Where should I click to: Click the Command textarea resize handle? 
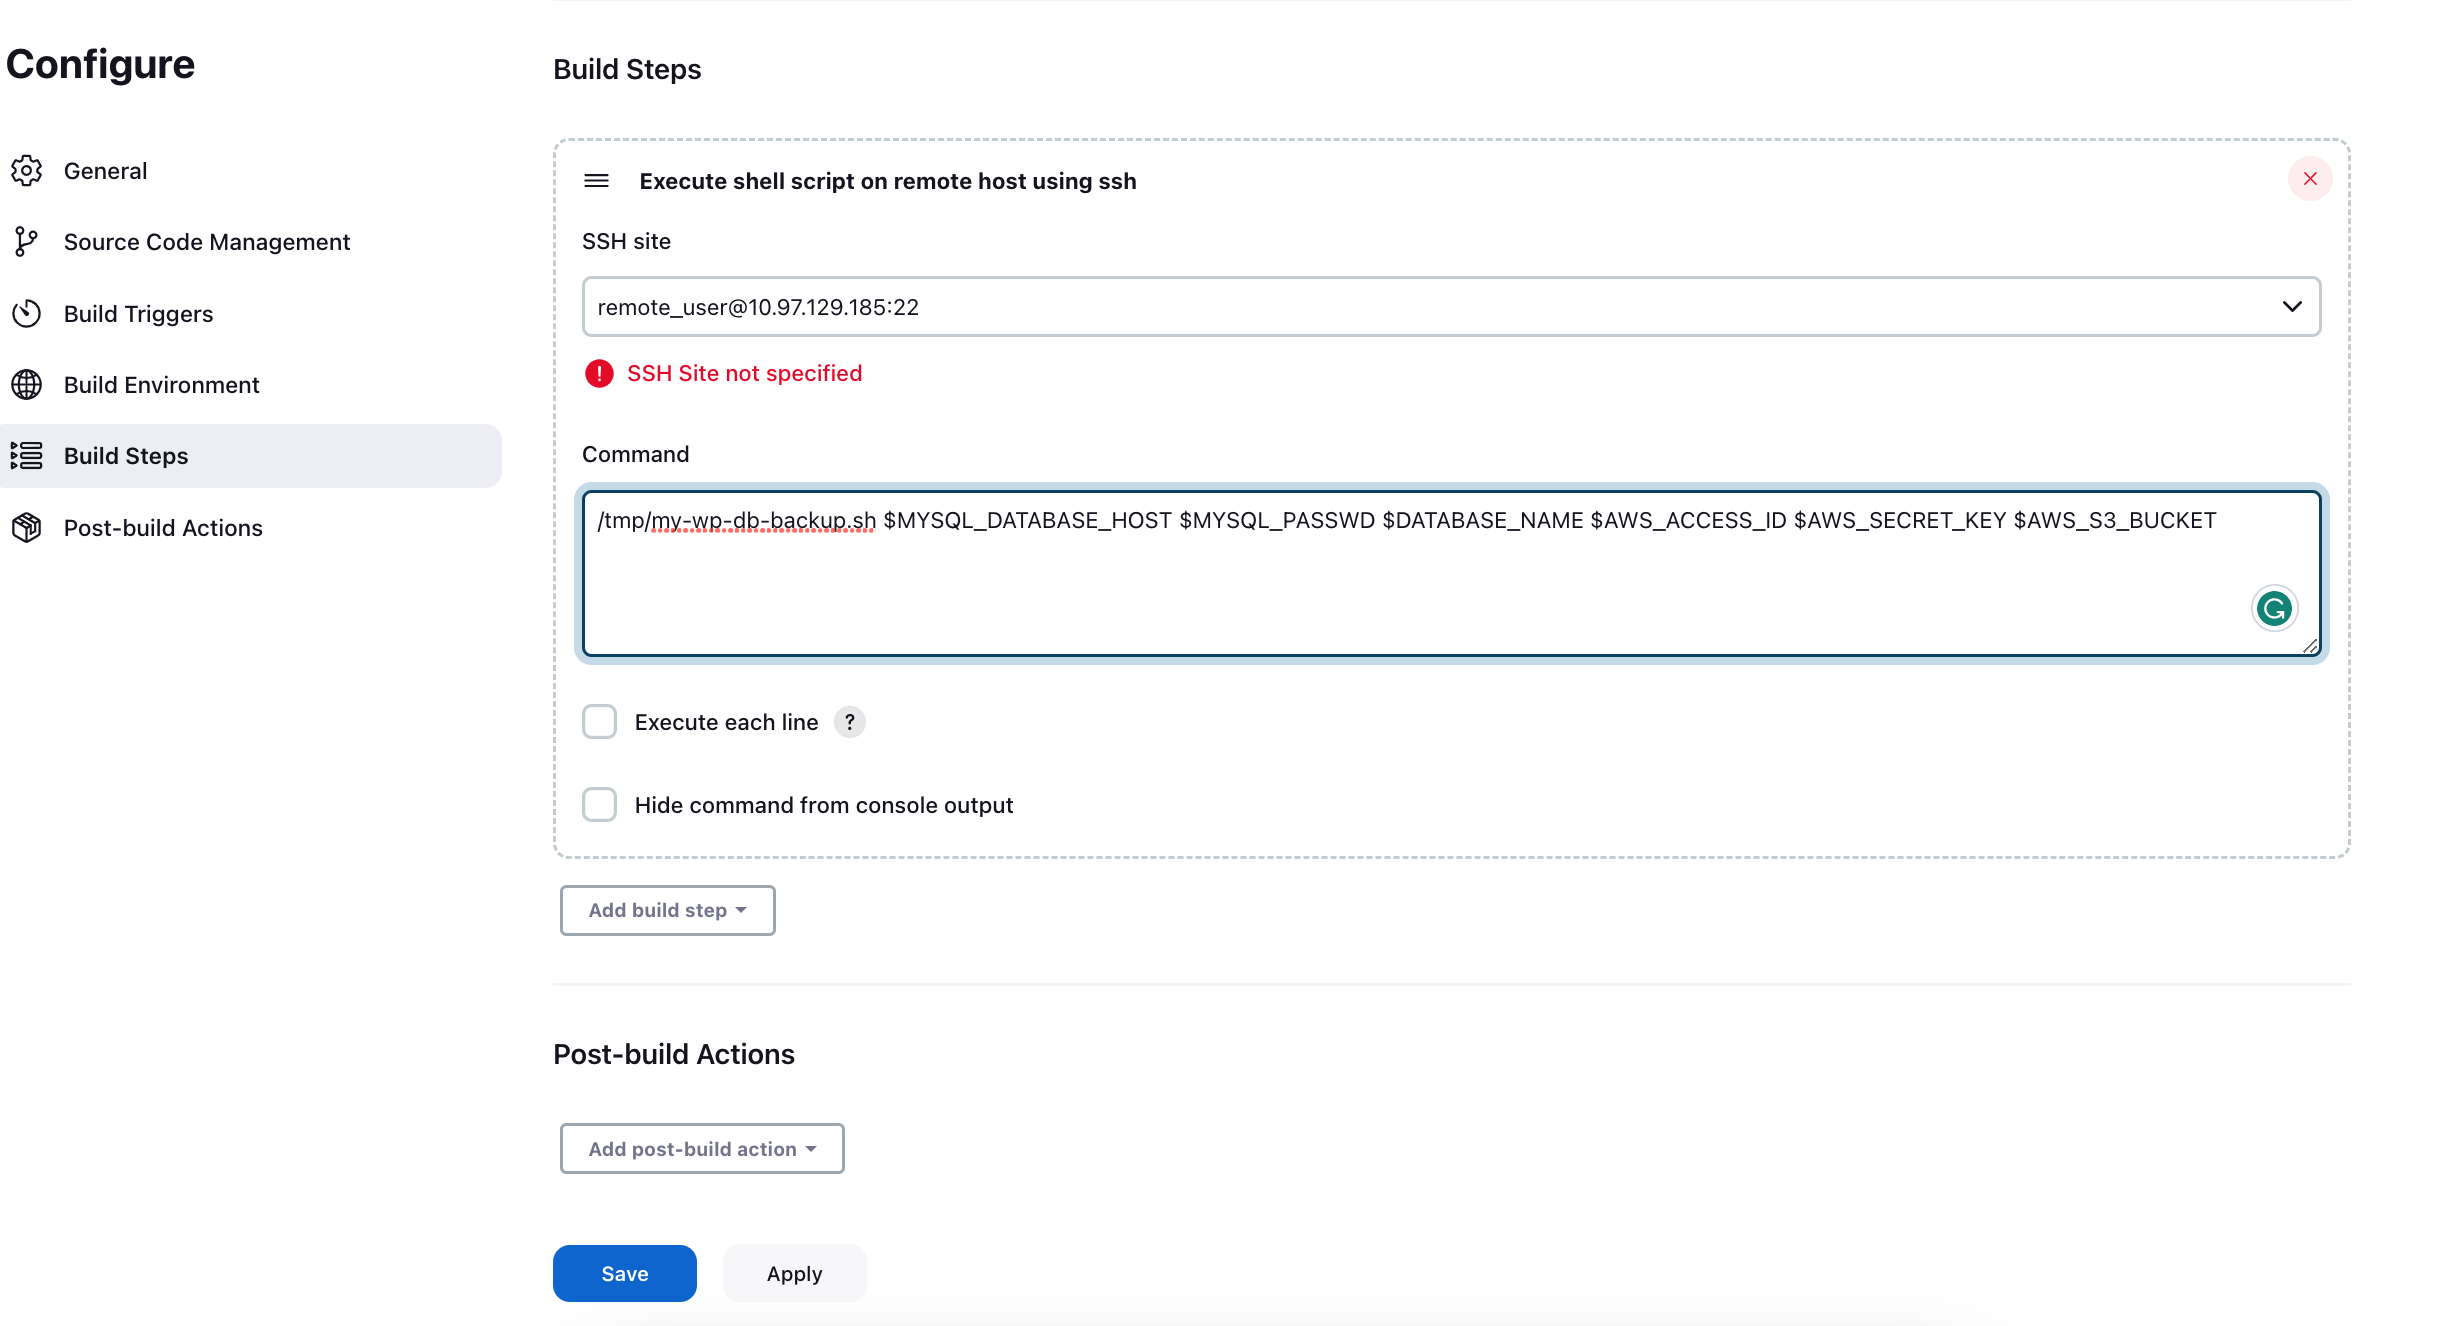point(2309,647)
